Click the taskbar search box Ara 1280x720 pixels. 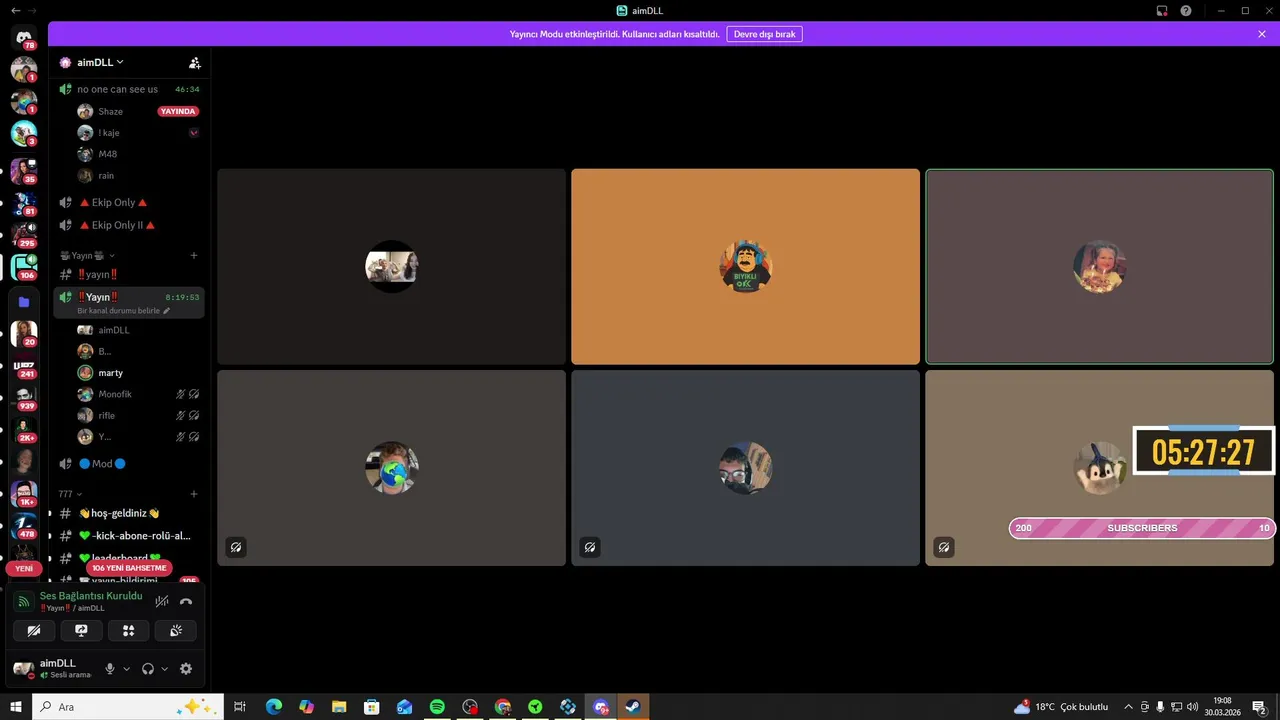[x=129, y=707]
